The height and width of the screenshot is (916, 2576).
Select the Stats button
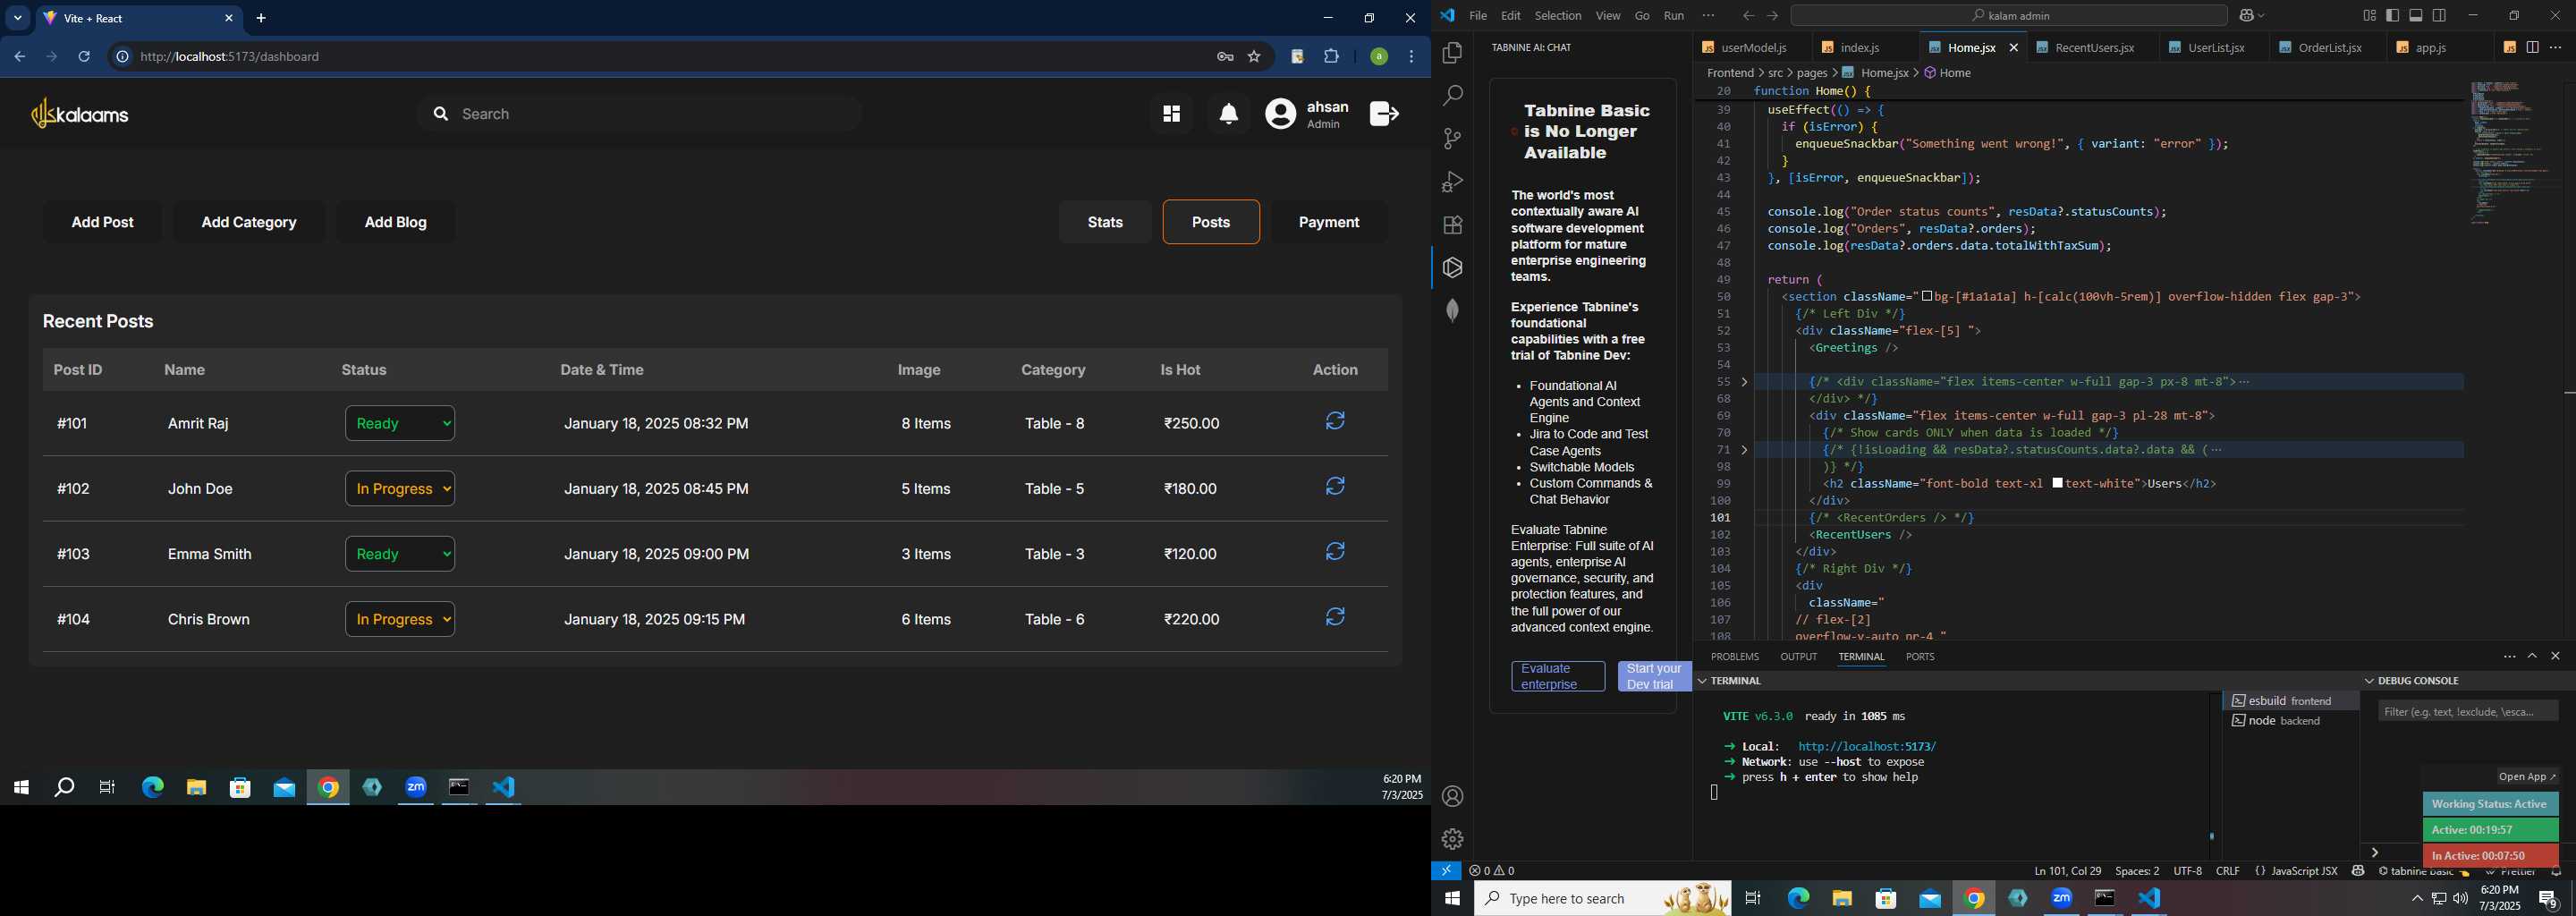(1105, 222)
